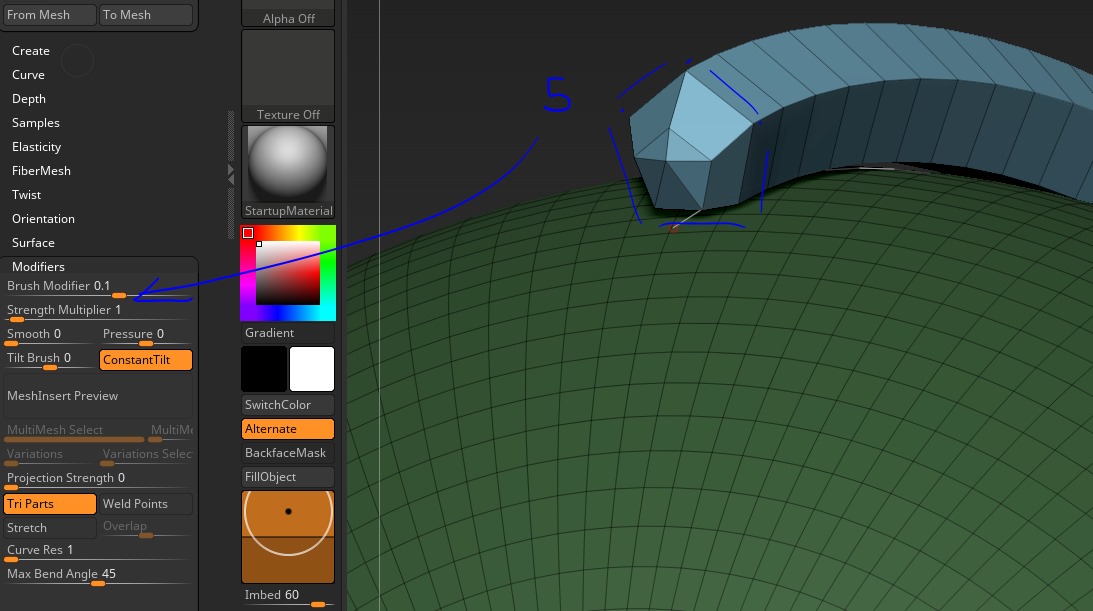Viewport: 1093px width, 611px height.
Task: Open the Texture Off selector
Action: pyautogui.click(x=288, y=76)
